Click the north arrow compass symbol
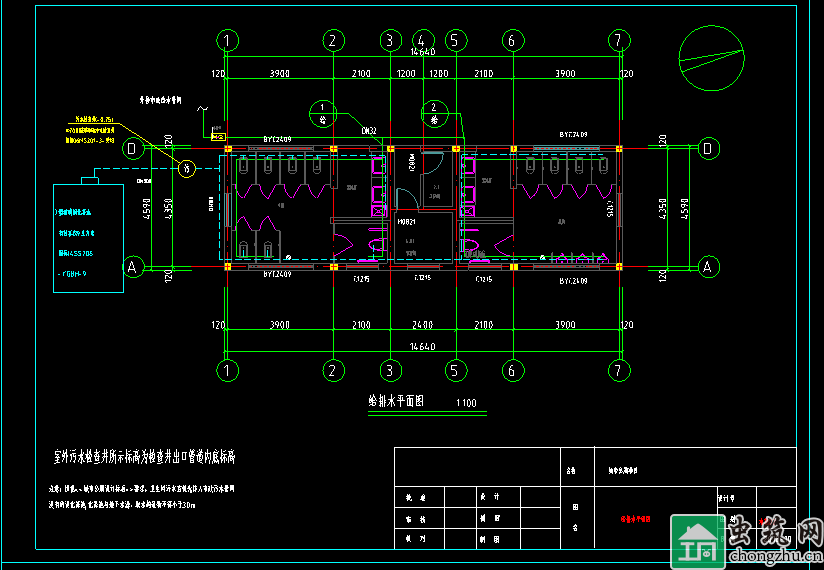 coord(711,56)
